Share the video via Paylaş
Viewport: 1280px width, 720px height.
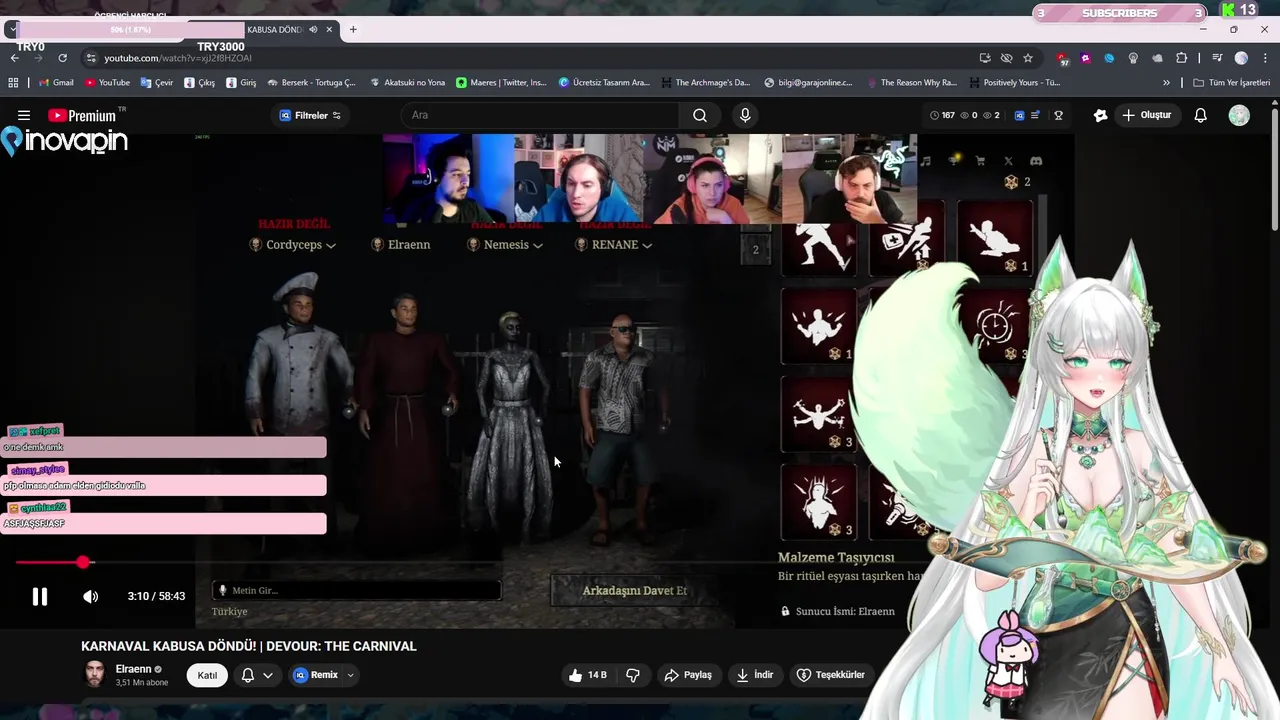point(688,675)
